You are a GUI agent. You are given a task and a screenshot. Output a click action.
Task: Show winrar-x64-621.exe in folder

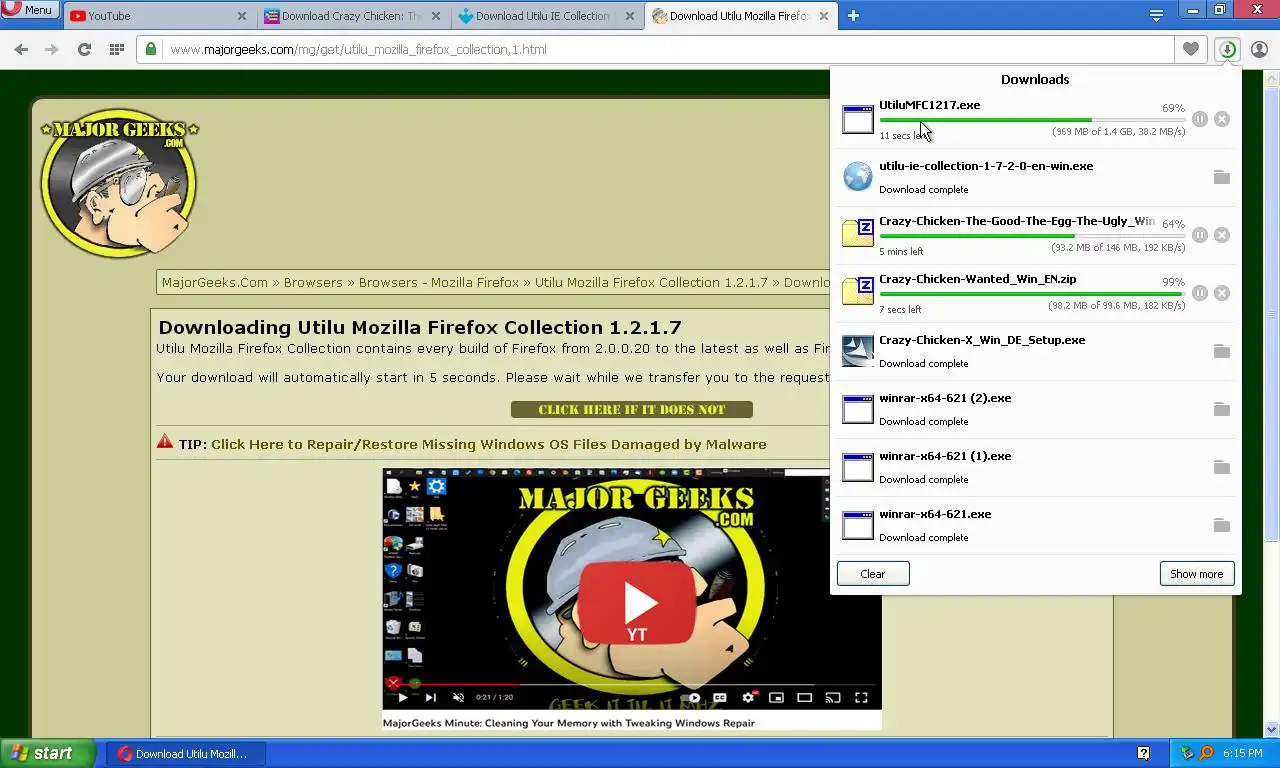click(x=1221, y=525)
